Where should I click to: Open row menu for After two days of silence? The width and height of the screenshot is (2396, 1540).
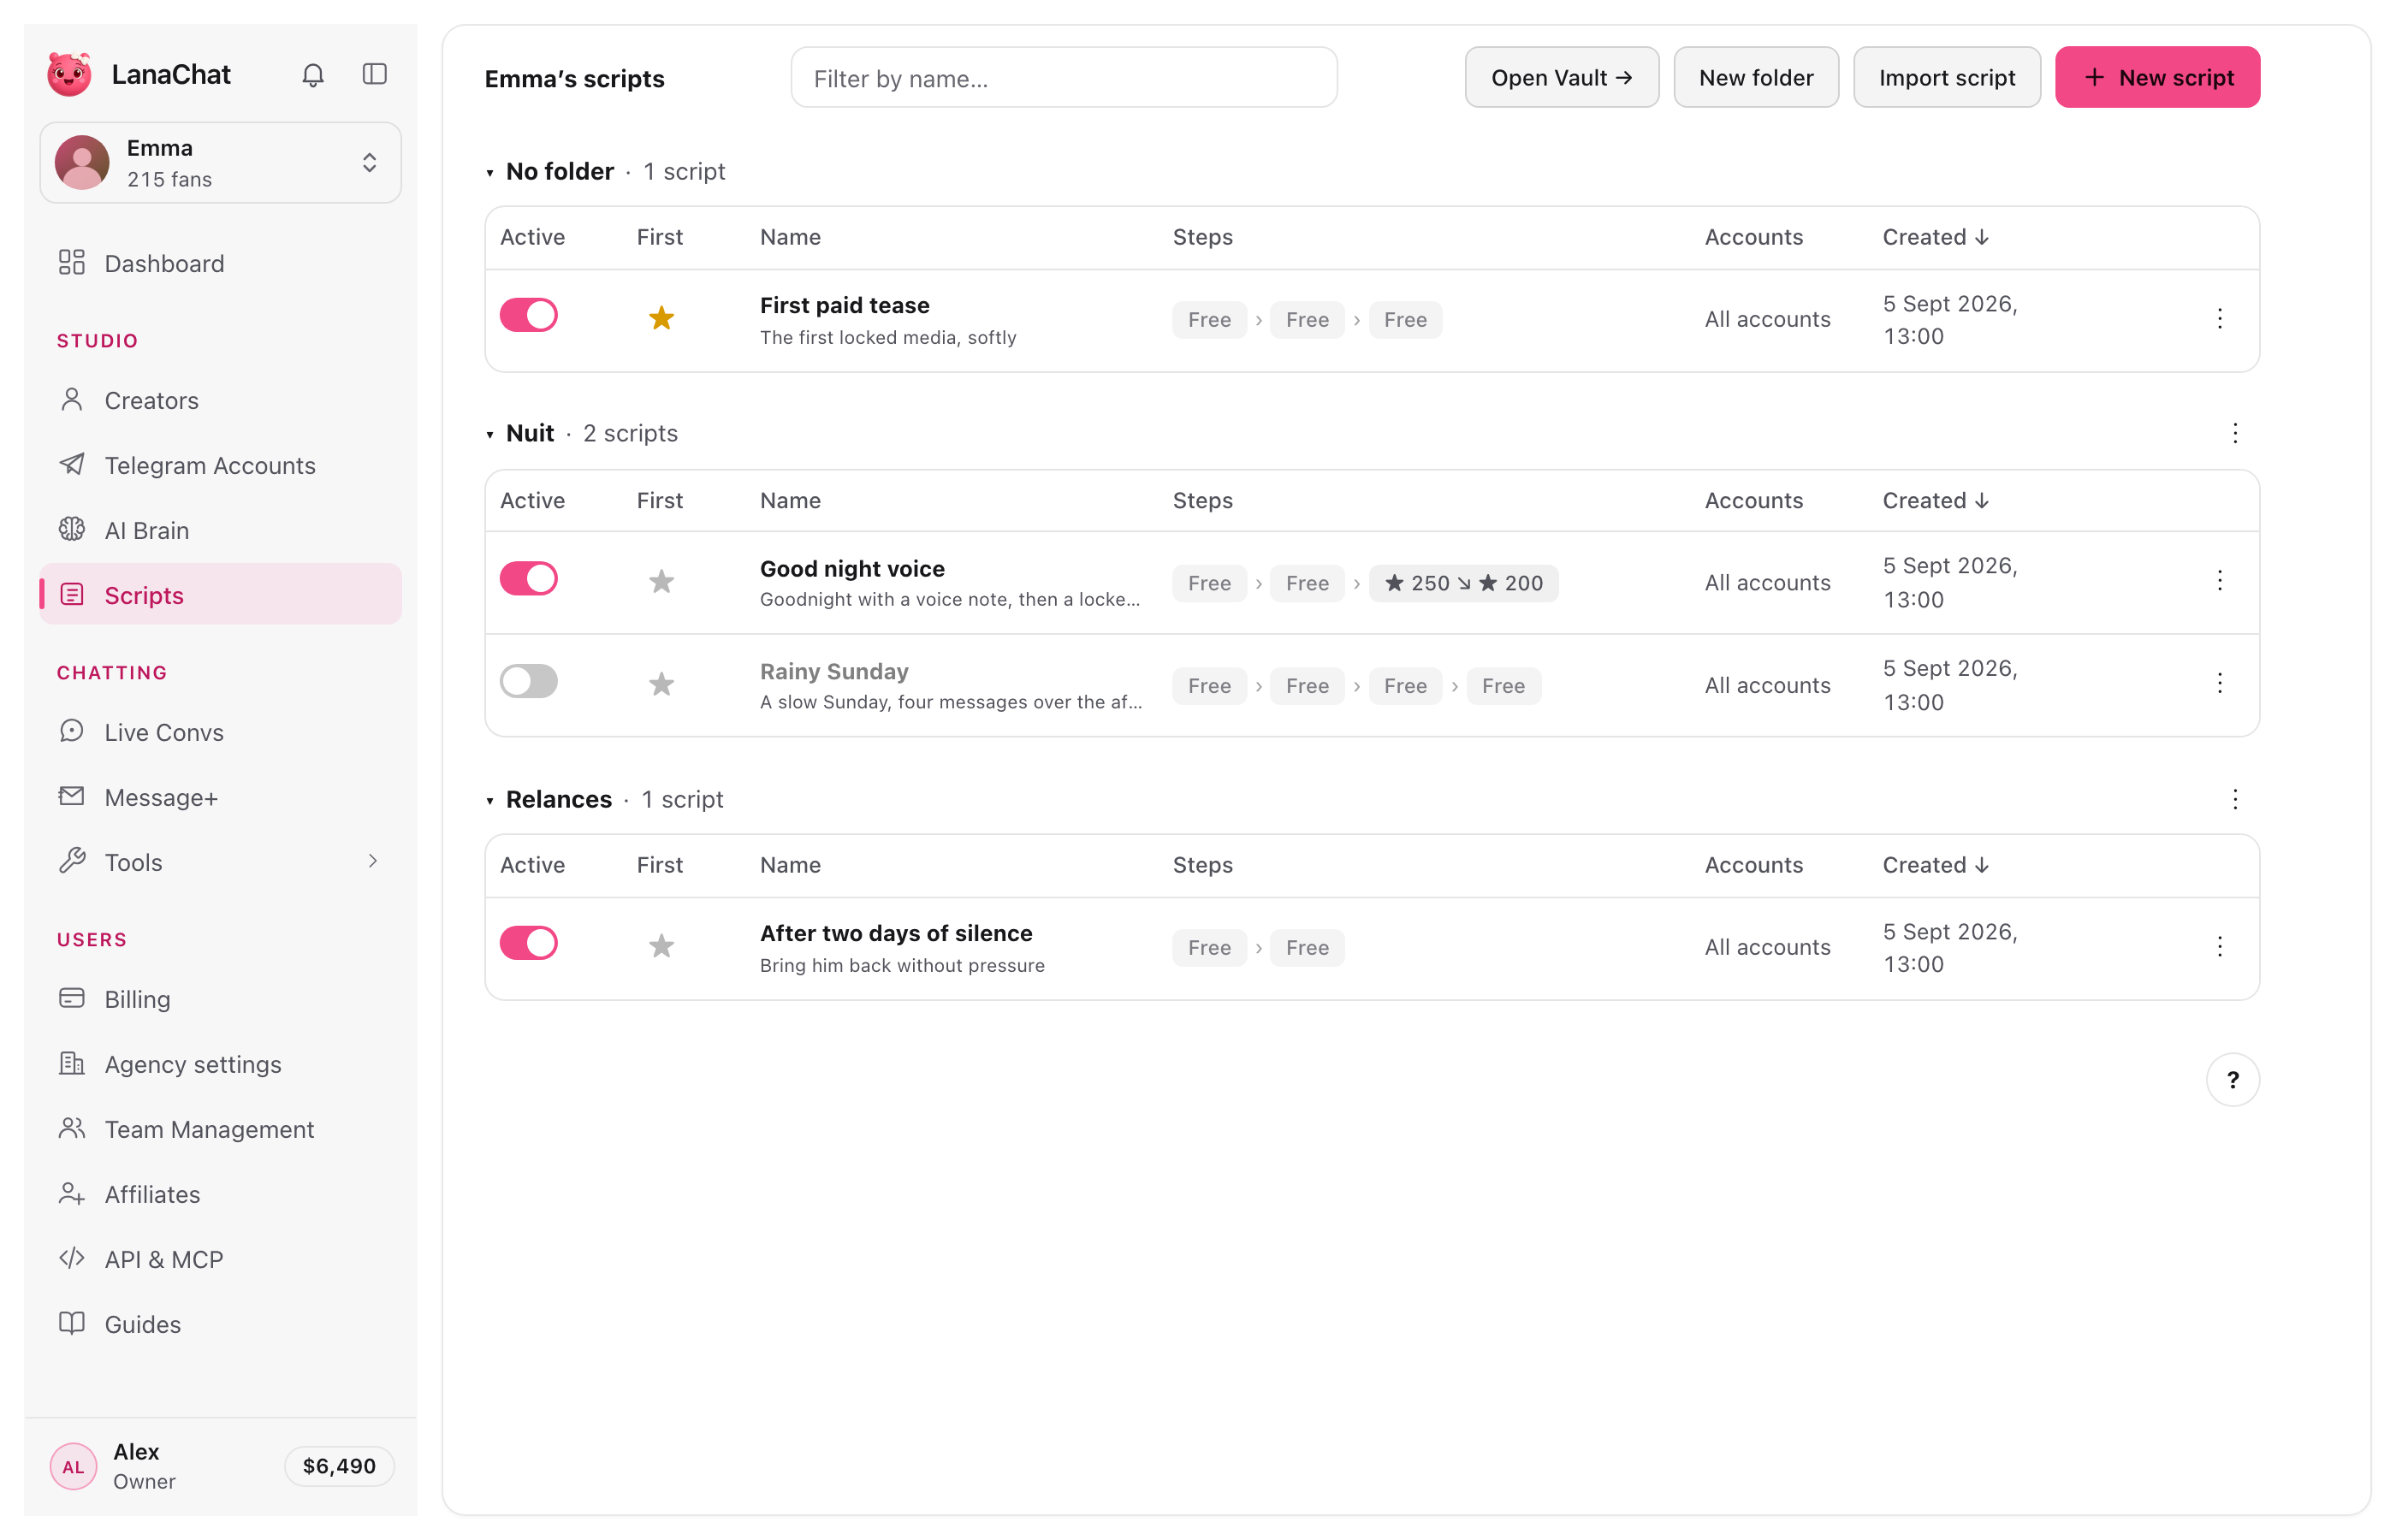click(x=2219, y=947)
